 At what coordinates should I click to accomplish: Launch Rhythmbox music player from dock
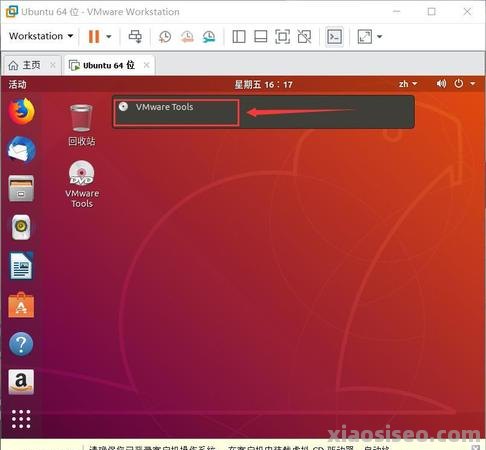21,227
